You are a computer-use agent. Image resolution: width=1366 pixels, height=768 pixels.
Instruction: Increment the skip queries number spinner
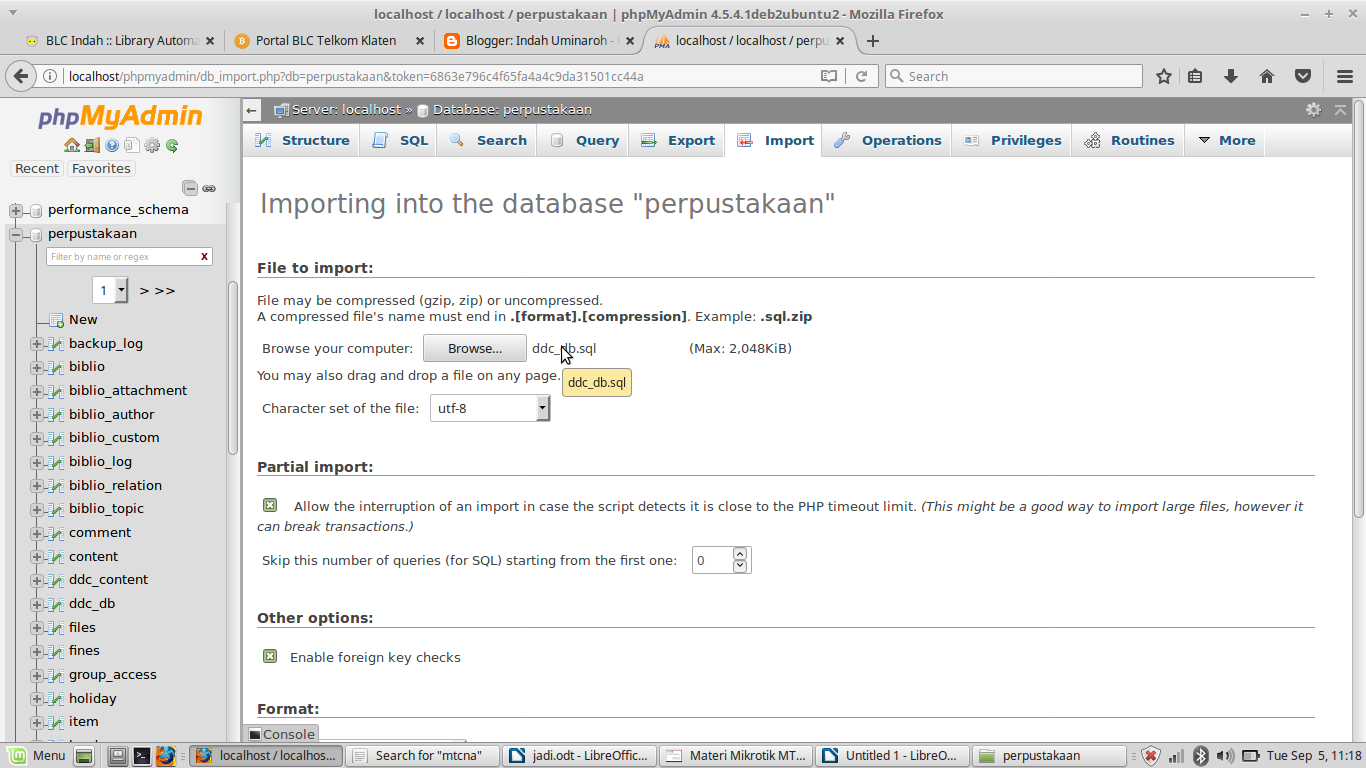740,554
